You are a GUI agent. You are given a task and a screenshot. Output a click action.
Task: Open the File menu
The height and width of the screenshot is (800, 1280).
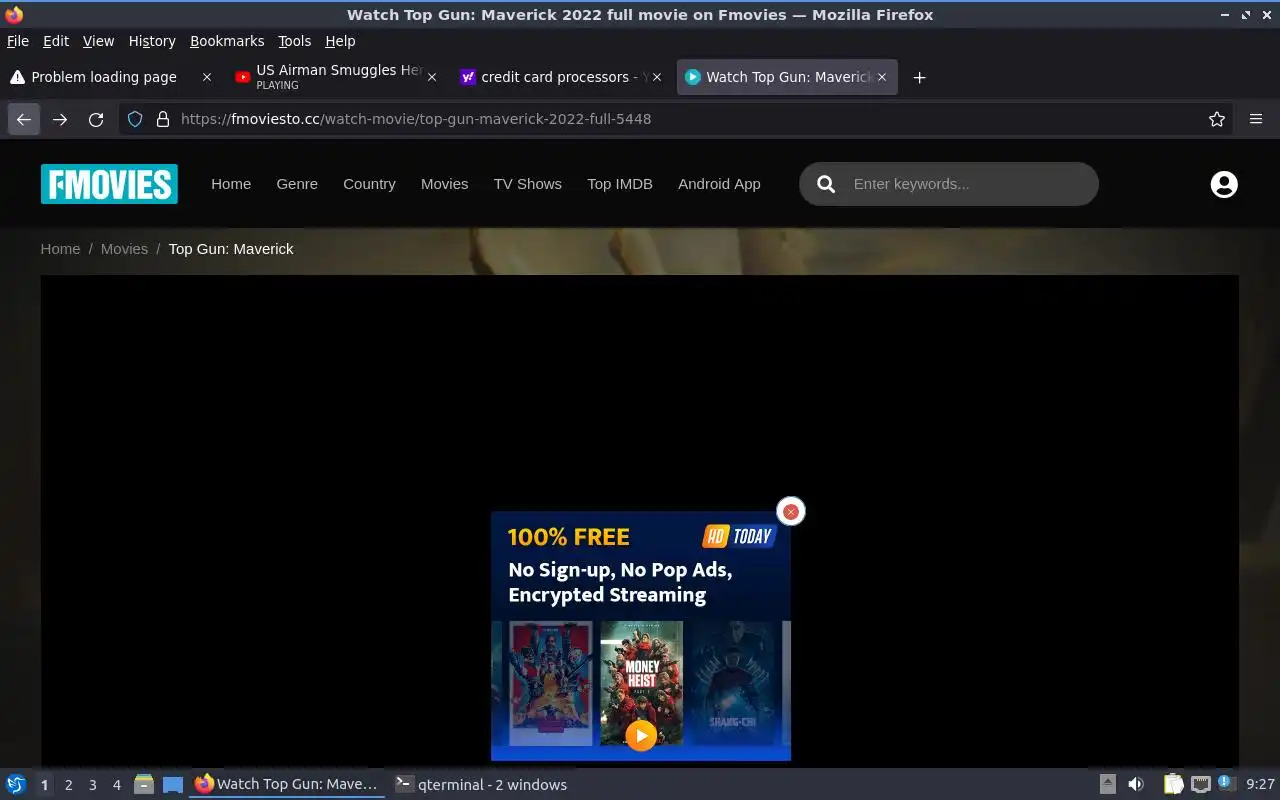[18, 41]
